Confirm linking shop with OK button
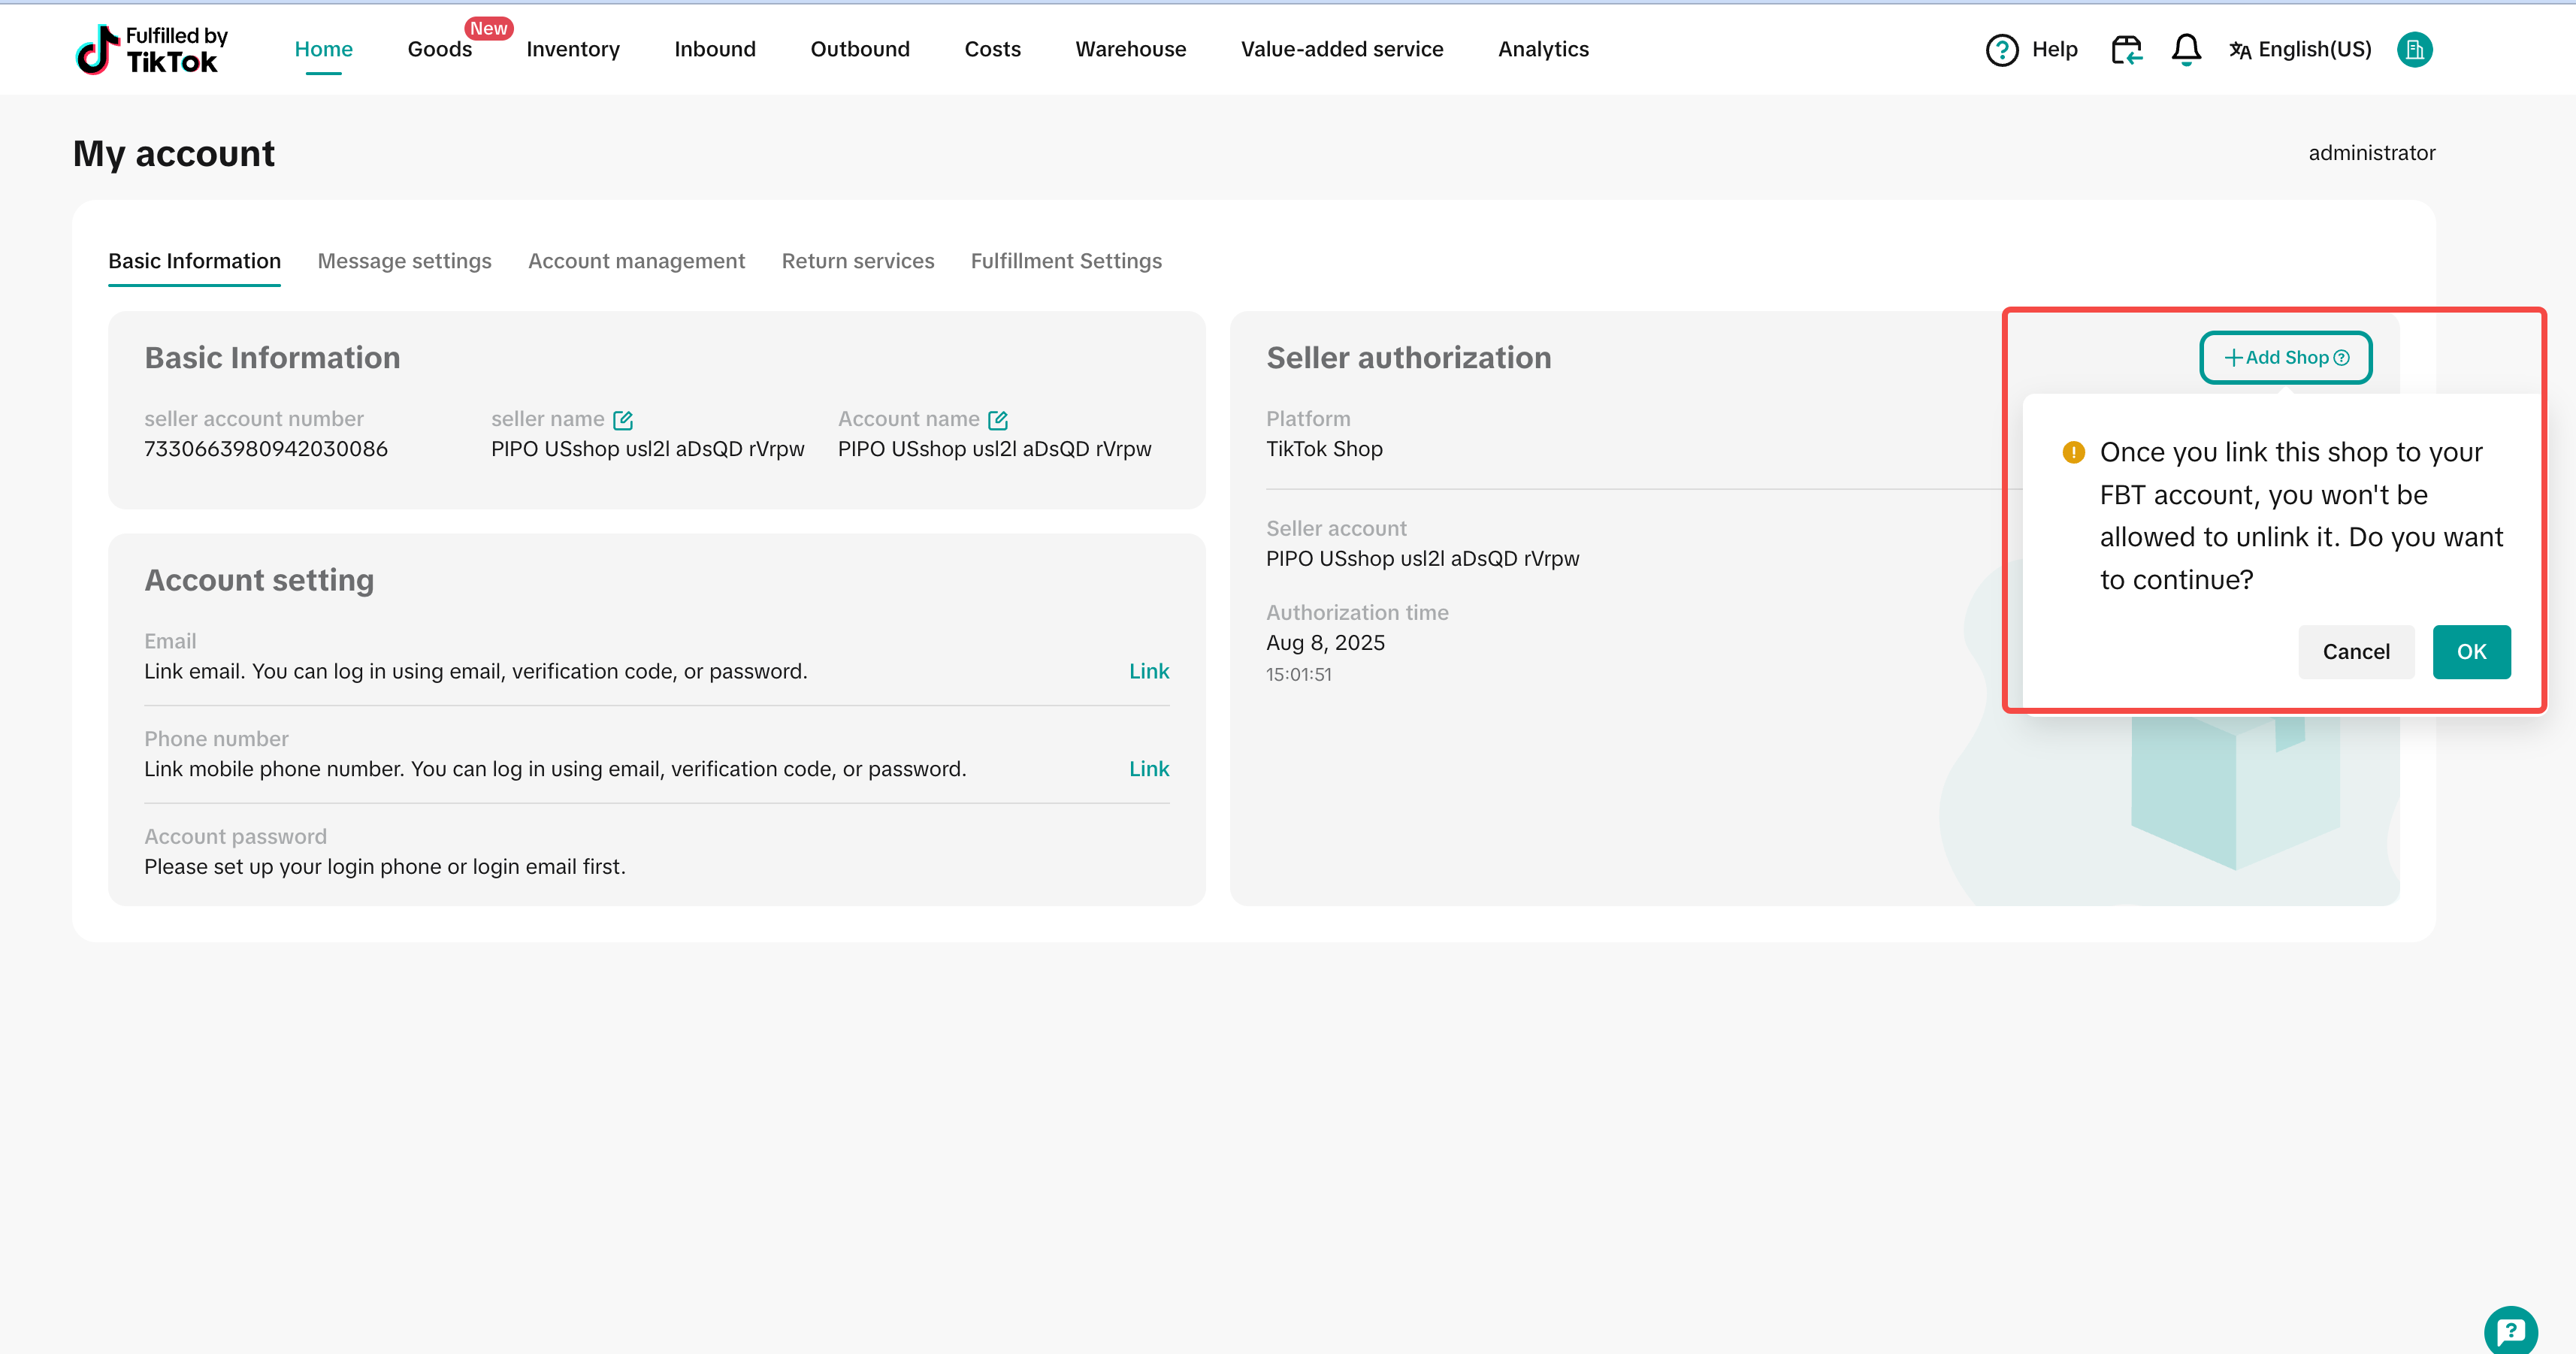This screenshot has width=2576, height=1354. click(2471, 652)
